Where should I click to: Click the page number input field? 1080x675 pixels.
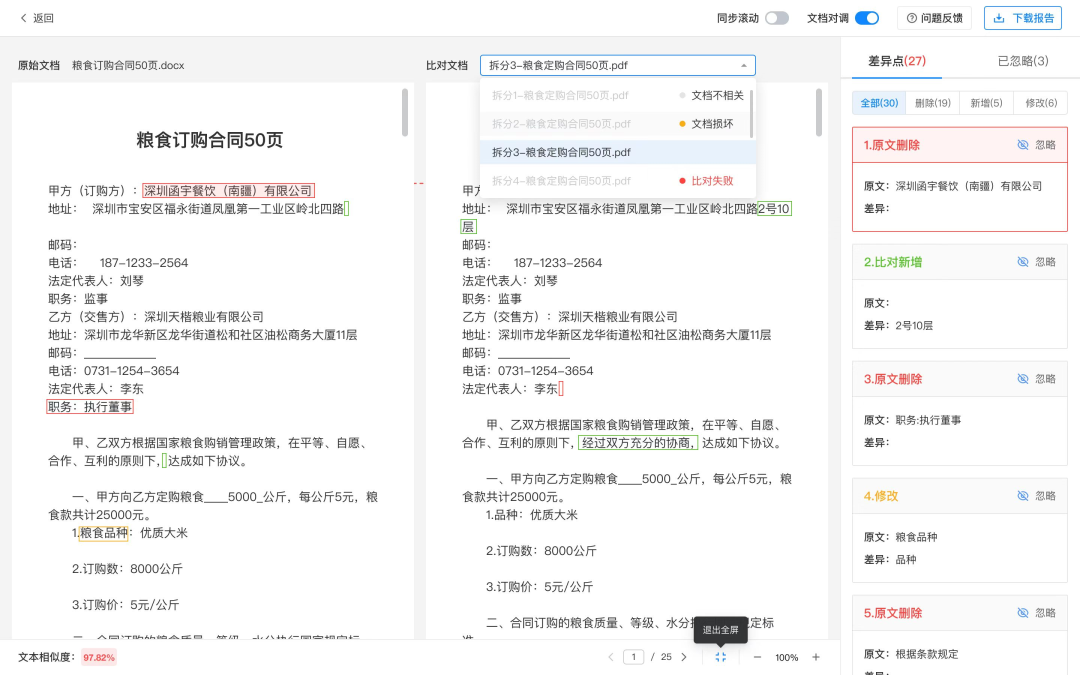tap(632, 657)
